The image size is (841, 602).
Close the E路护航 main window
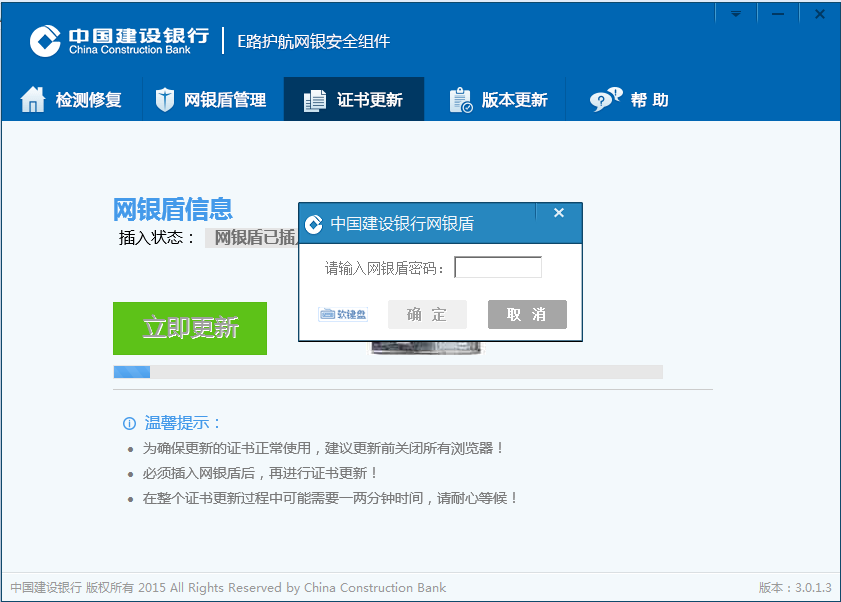(x=820, y=13)
